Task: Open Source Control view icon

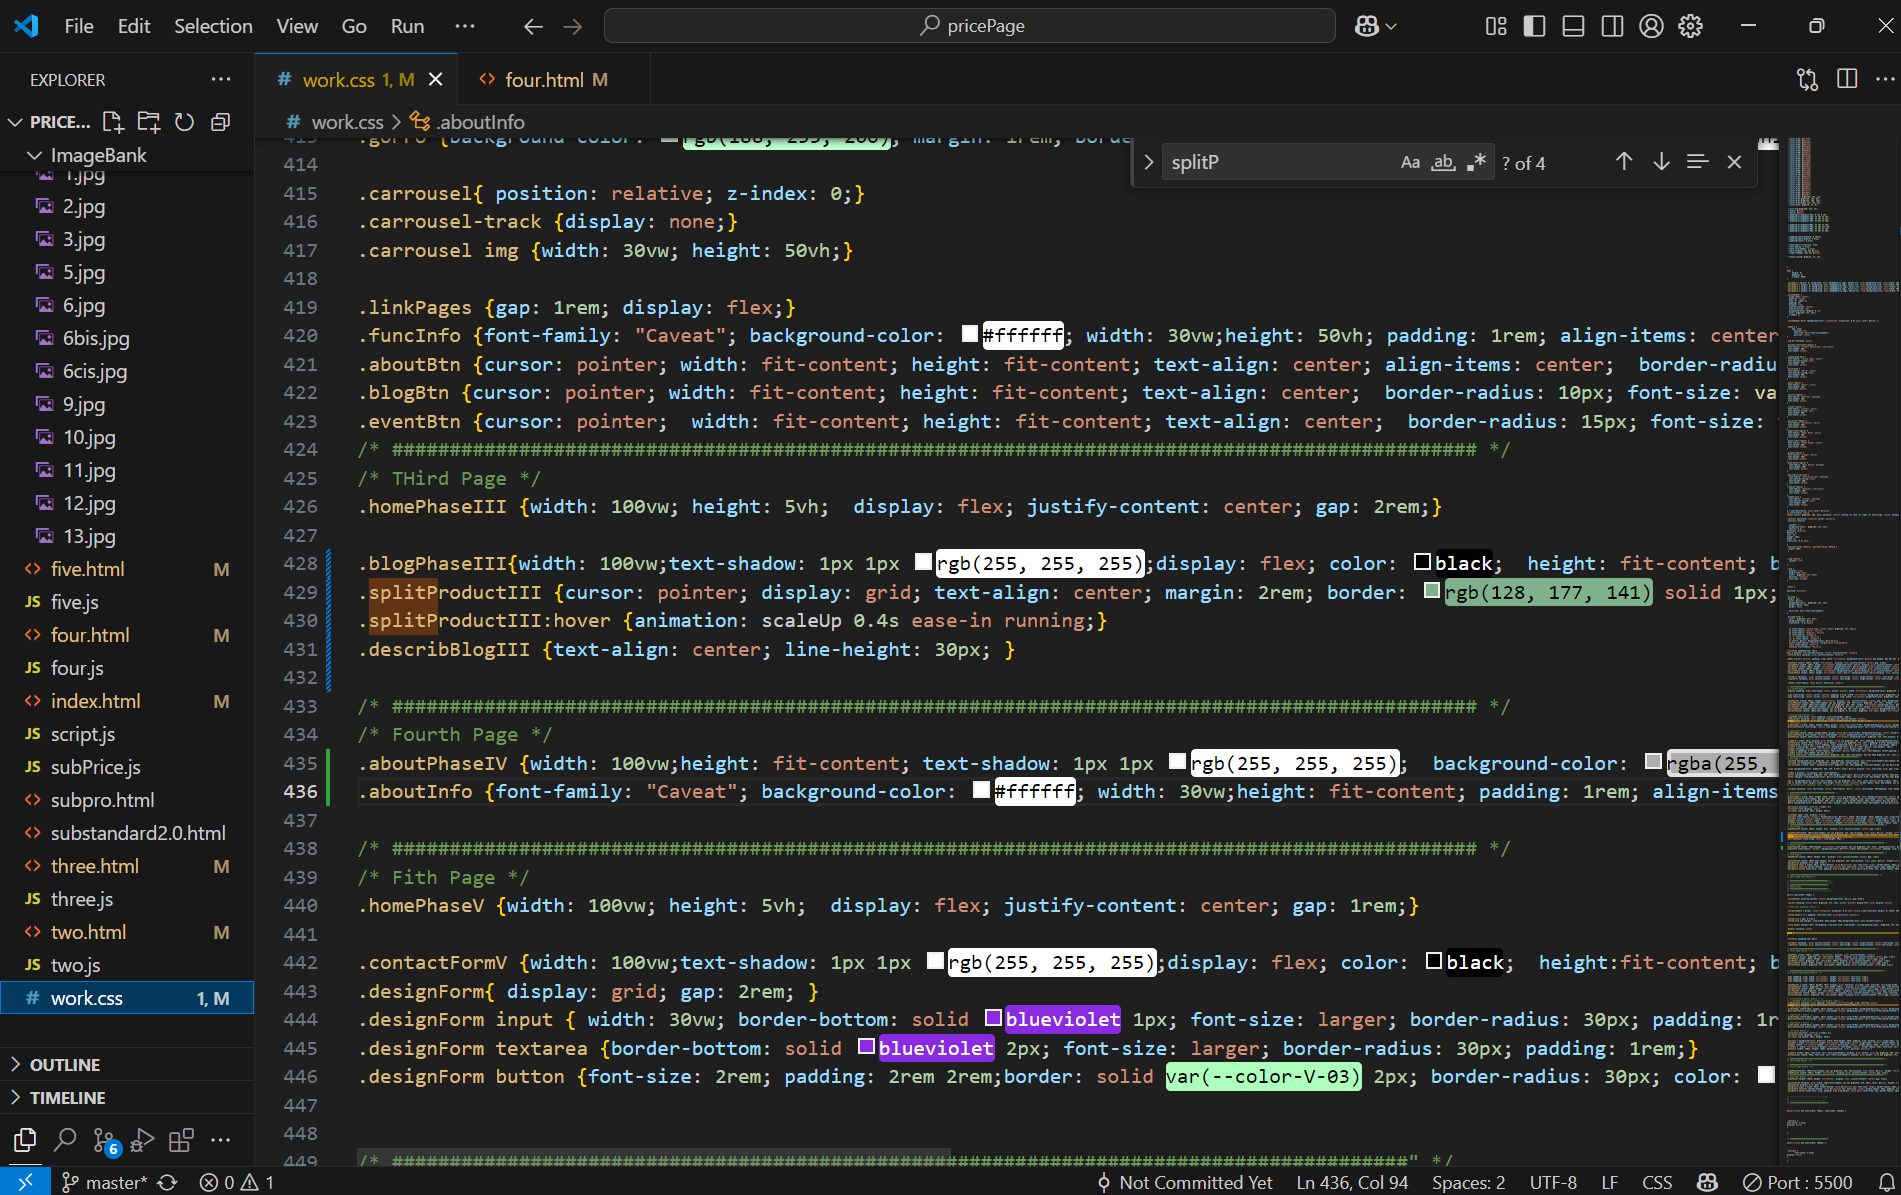Action: coord(104,1140)
